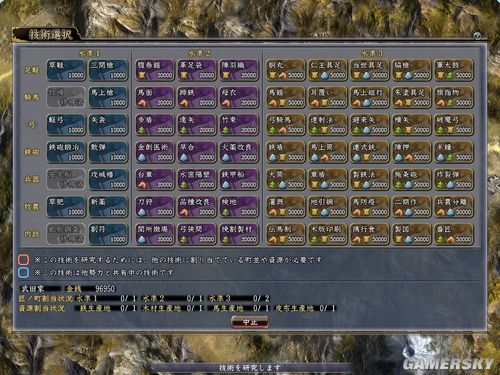
Task: Select the 半鐘 technology tile
Action: pyautogui.click(x=454, y=152)
